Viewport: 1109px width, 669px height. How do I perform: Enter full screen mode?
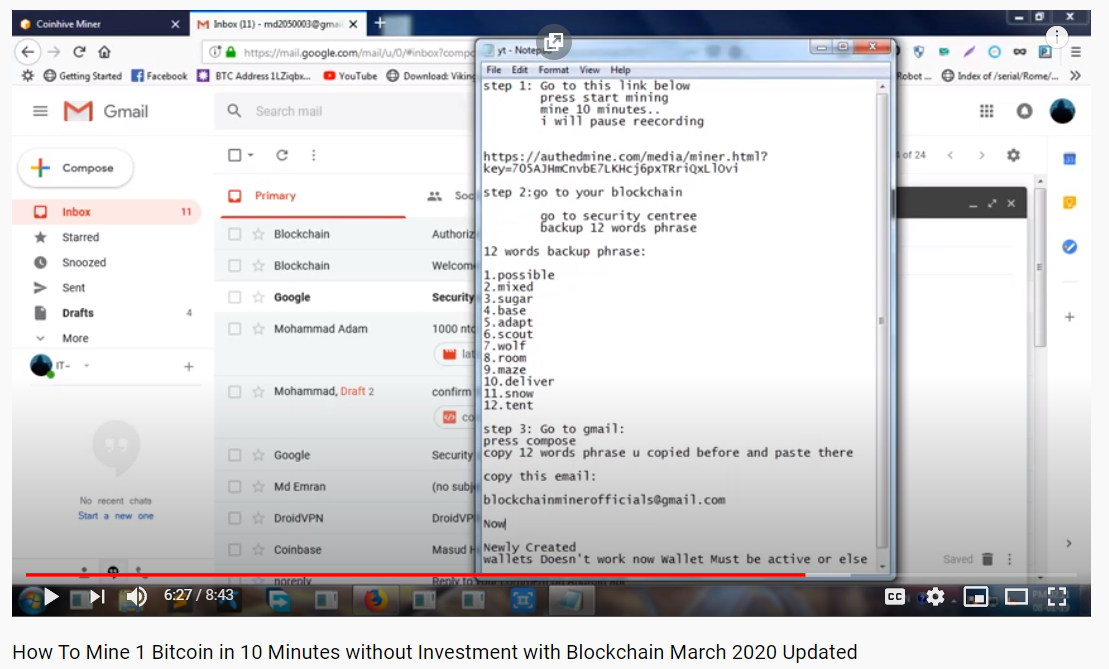pyautogui.click(x=1057, y=597)
